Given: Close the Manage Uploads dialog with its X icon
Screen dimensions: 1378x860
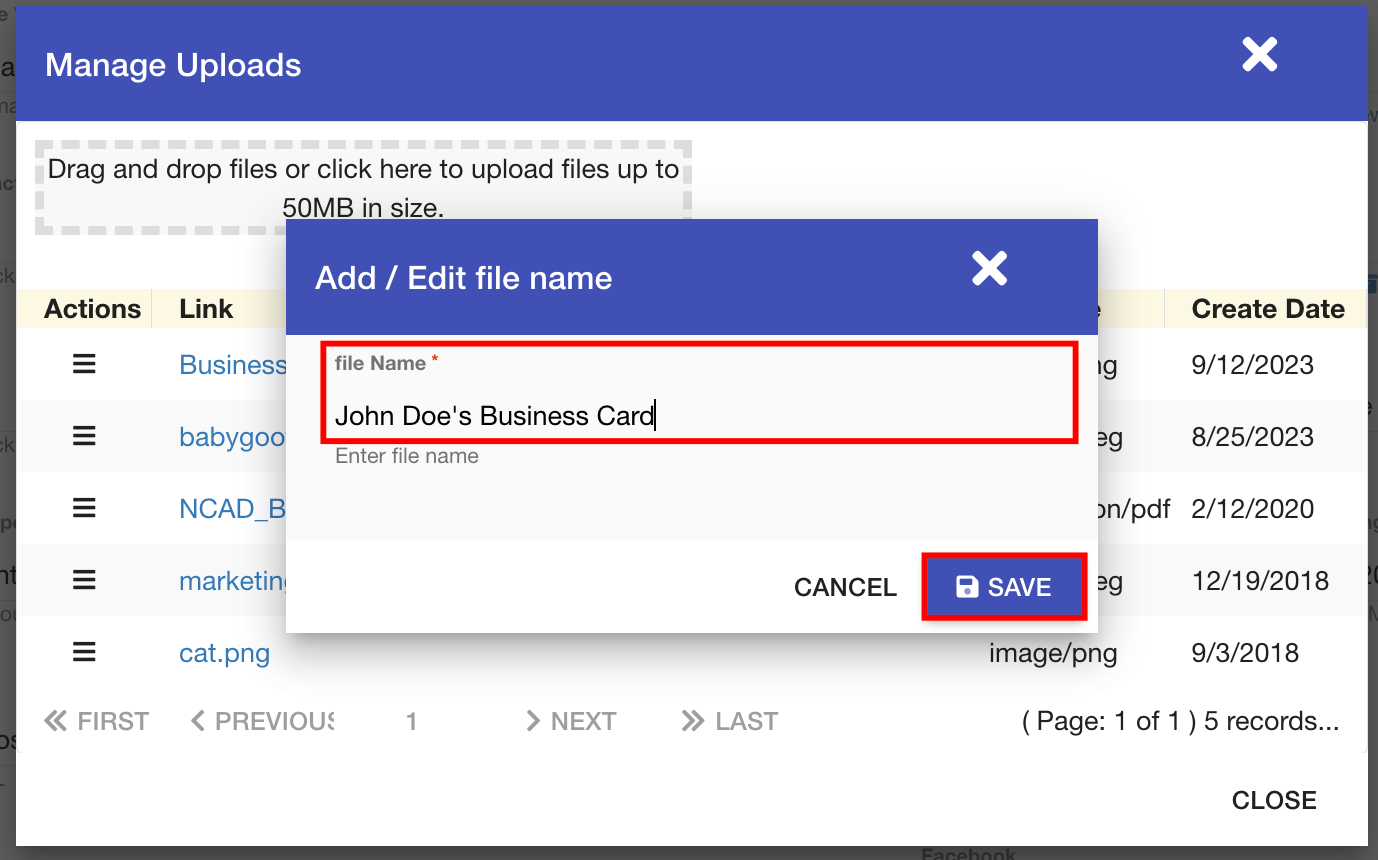Looking at the screenshot, I should (x=1259, y=55).
